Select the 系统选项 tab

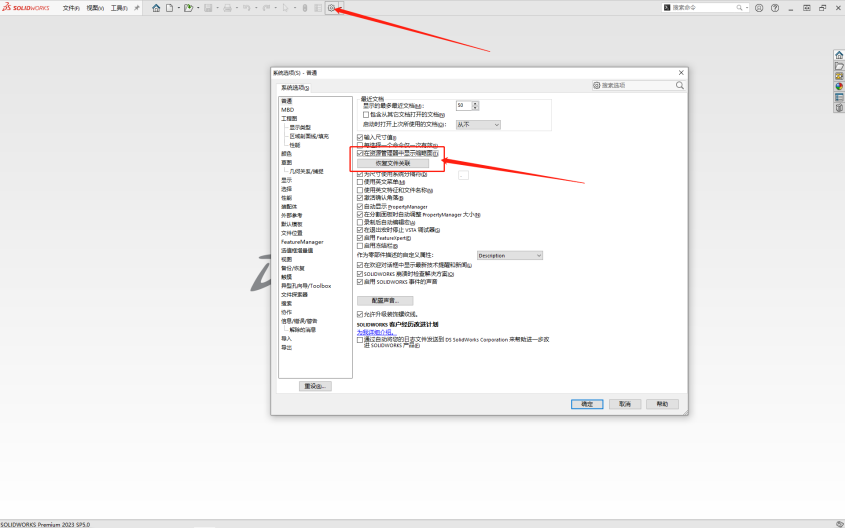(x=294, y=87)
